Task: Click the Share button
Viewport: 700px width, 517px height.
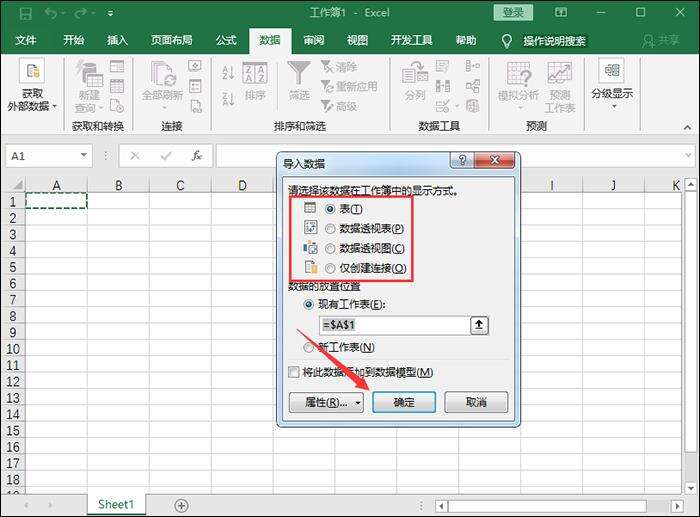Action: [x=662, y=41]
